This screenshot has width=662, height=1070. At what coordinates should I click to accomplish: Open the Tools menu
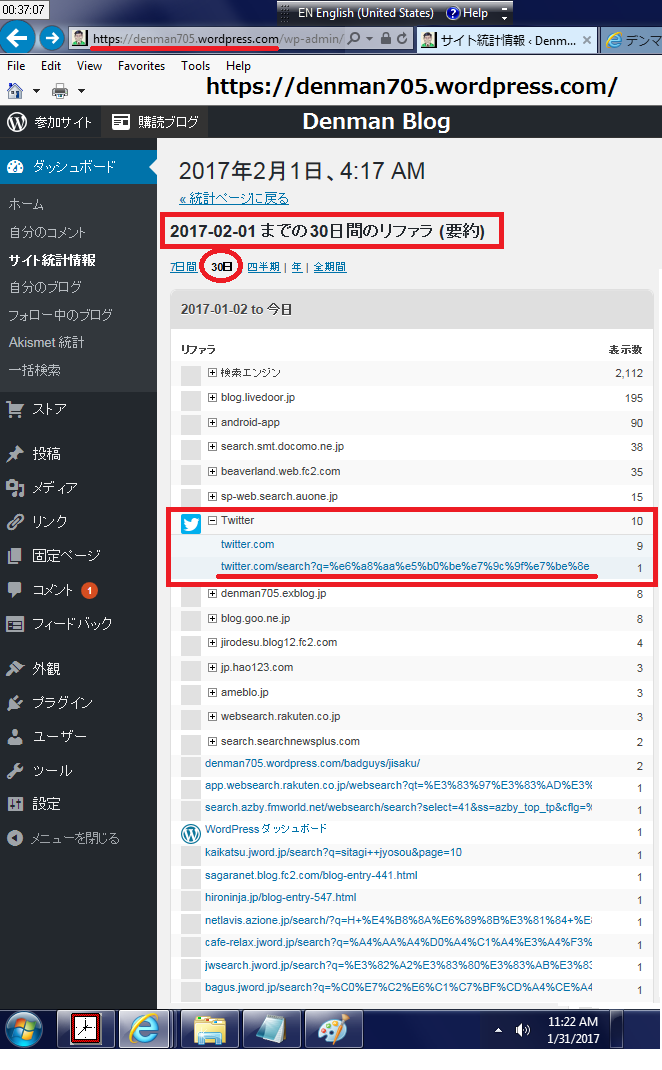coord(195,66)
